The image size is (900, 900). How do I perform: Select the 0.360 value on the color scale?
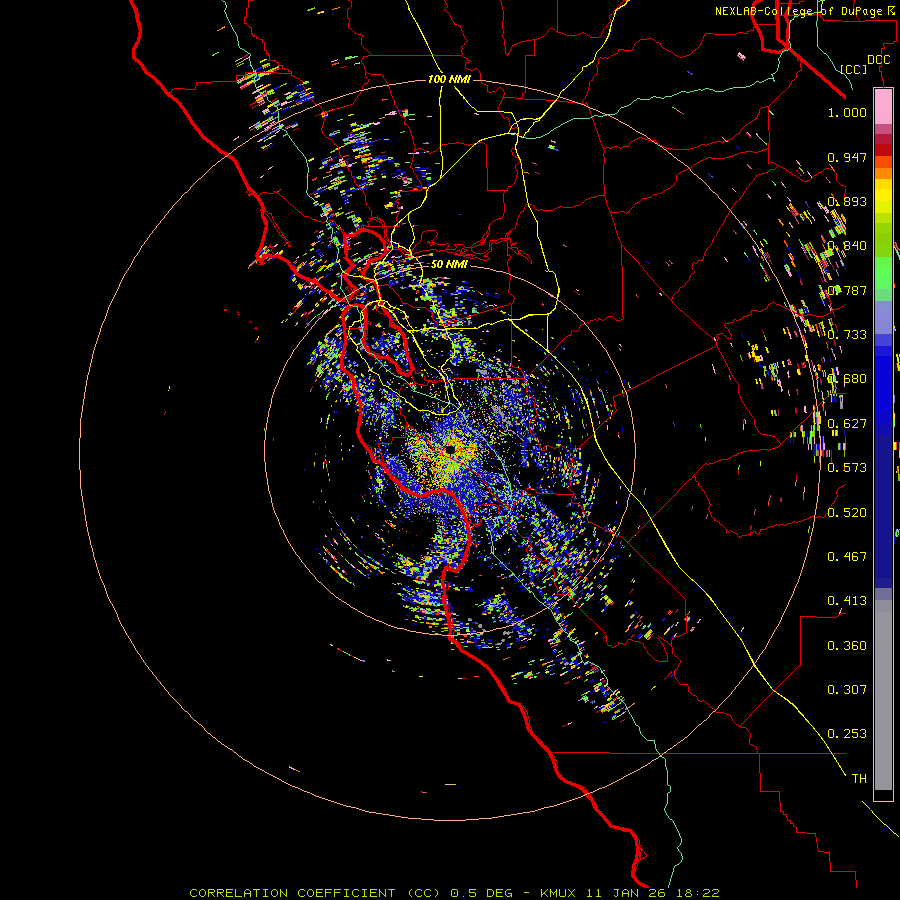(847, 646)
